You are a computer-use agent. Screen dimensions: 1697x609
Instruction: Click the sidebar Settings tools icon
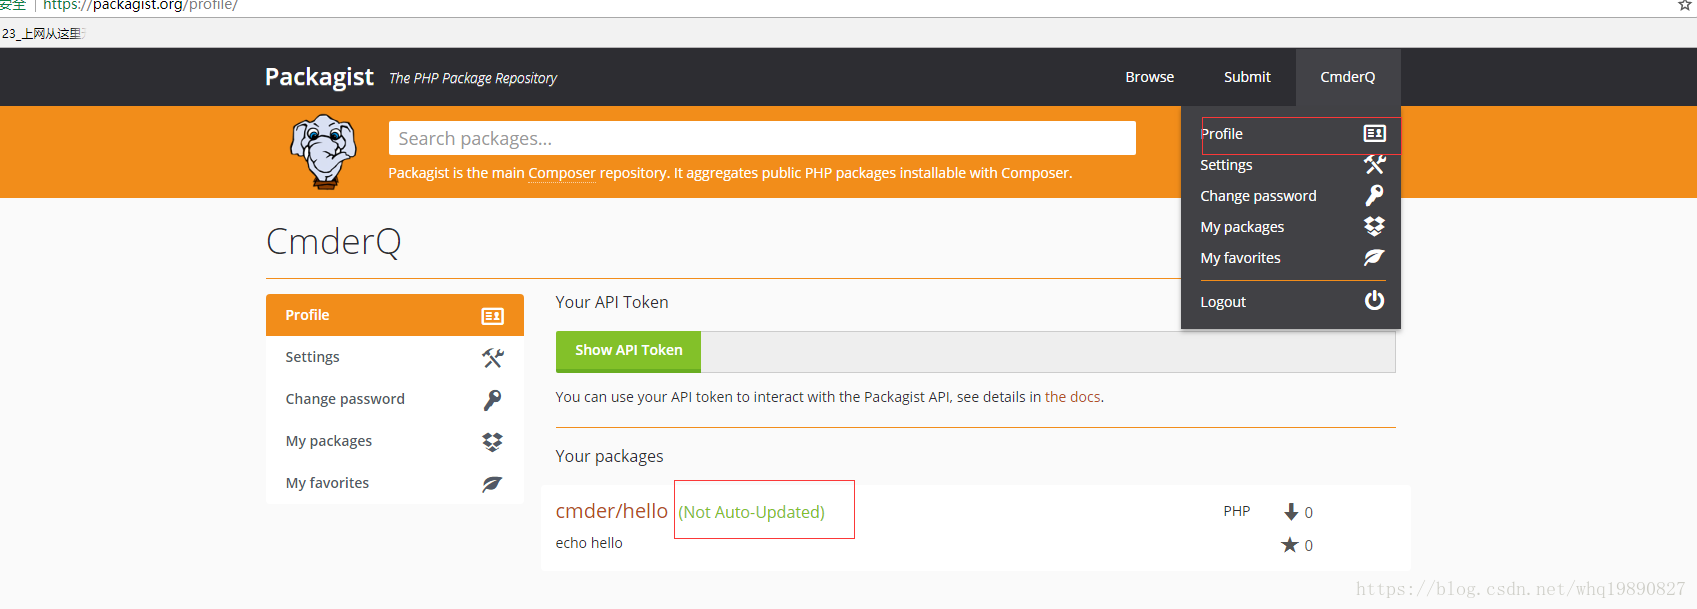pos(493,358)
